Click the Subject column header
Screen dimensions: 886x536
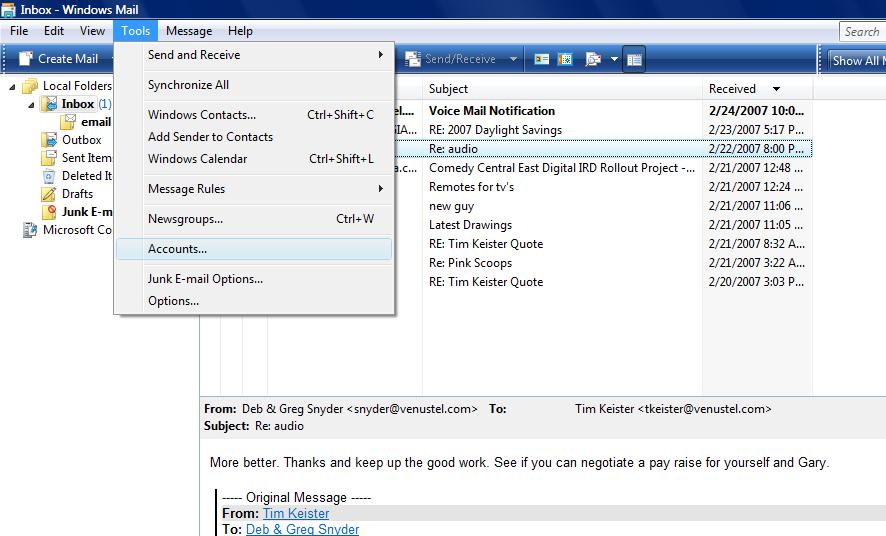[x=562, y=89]
